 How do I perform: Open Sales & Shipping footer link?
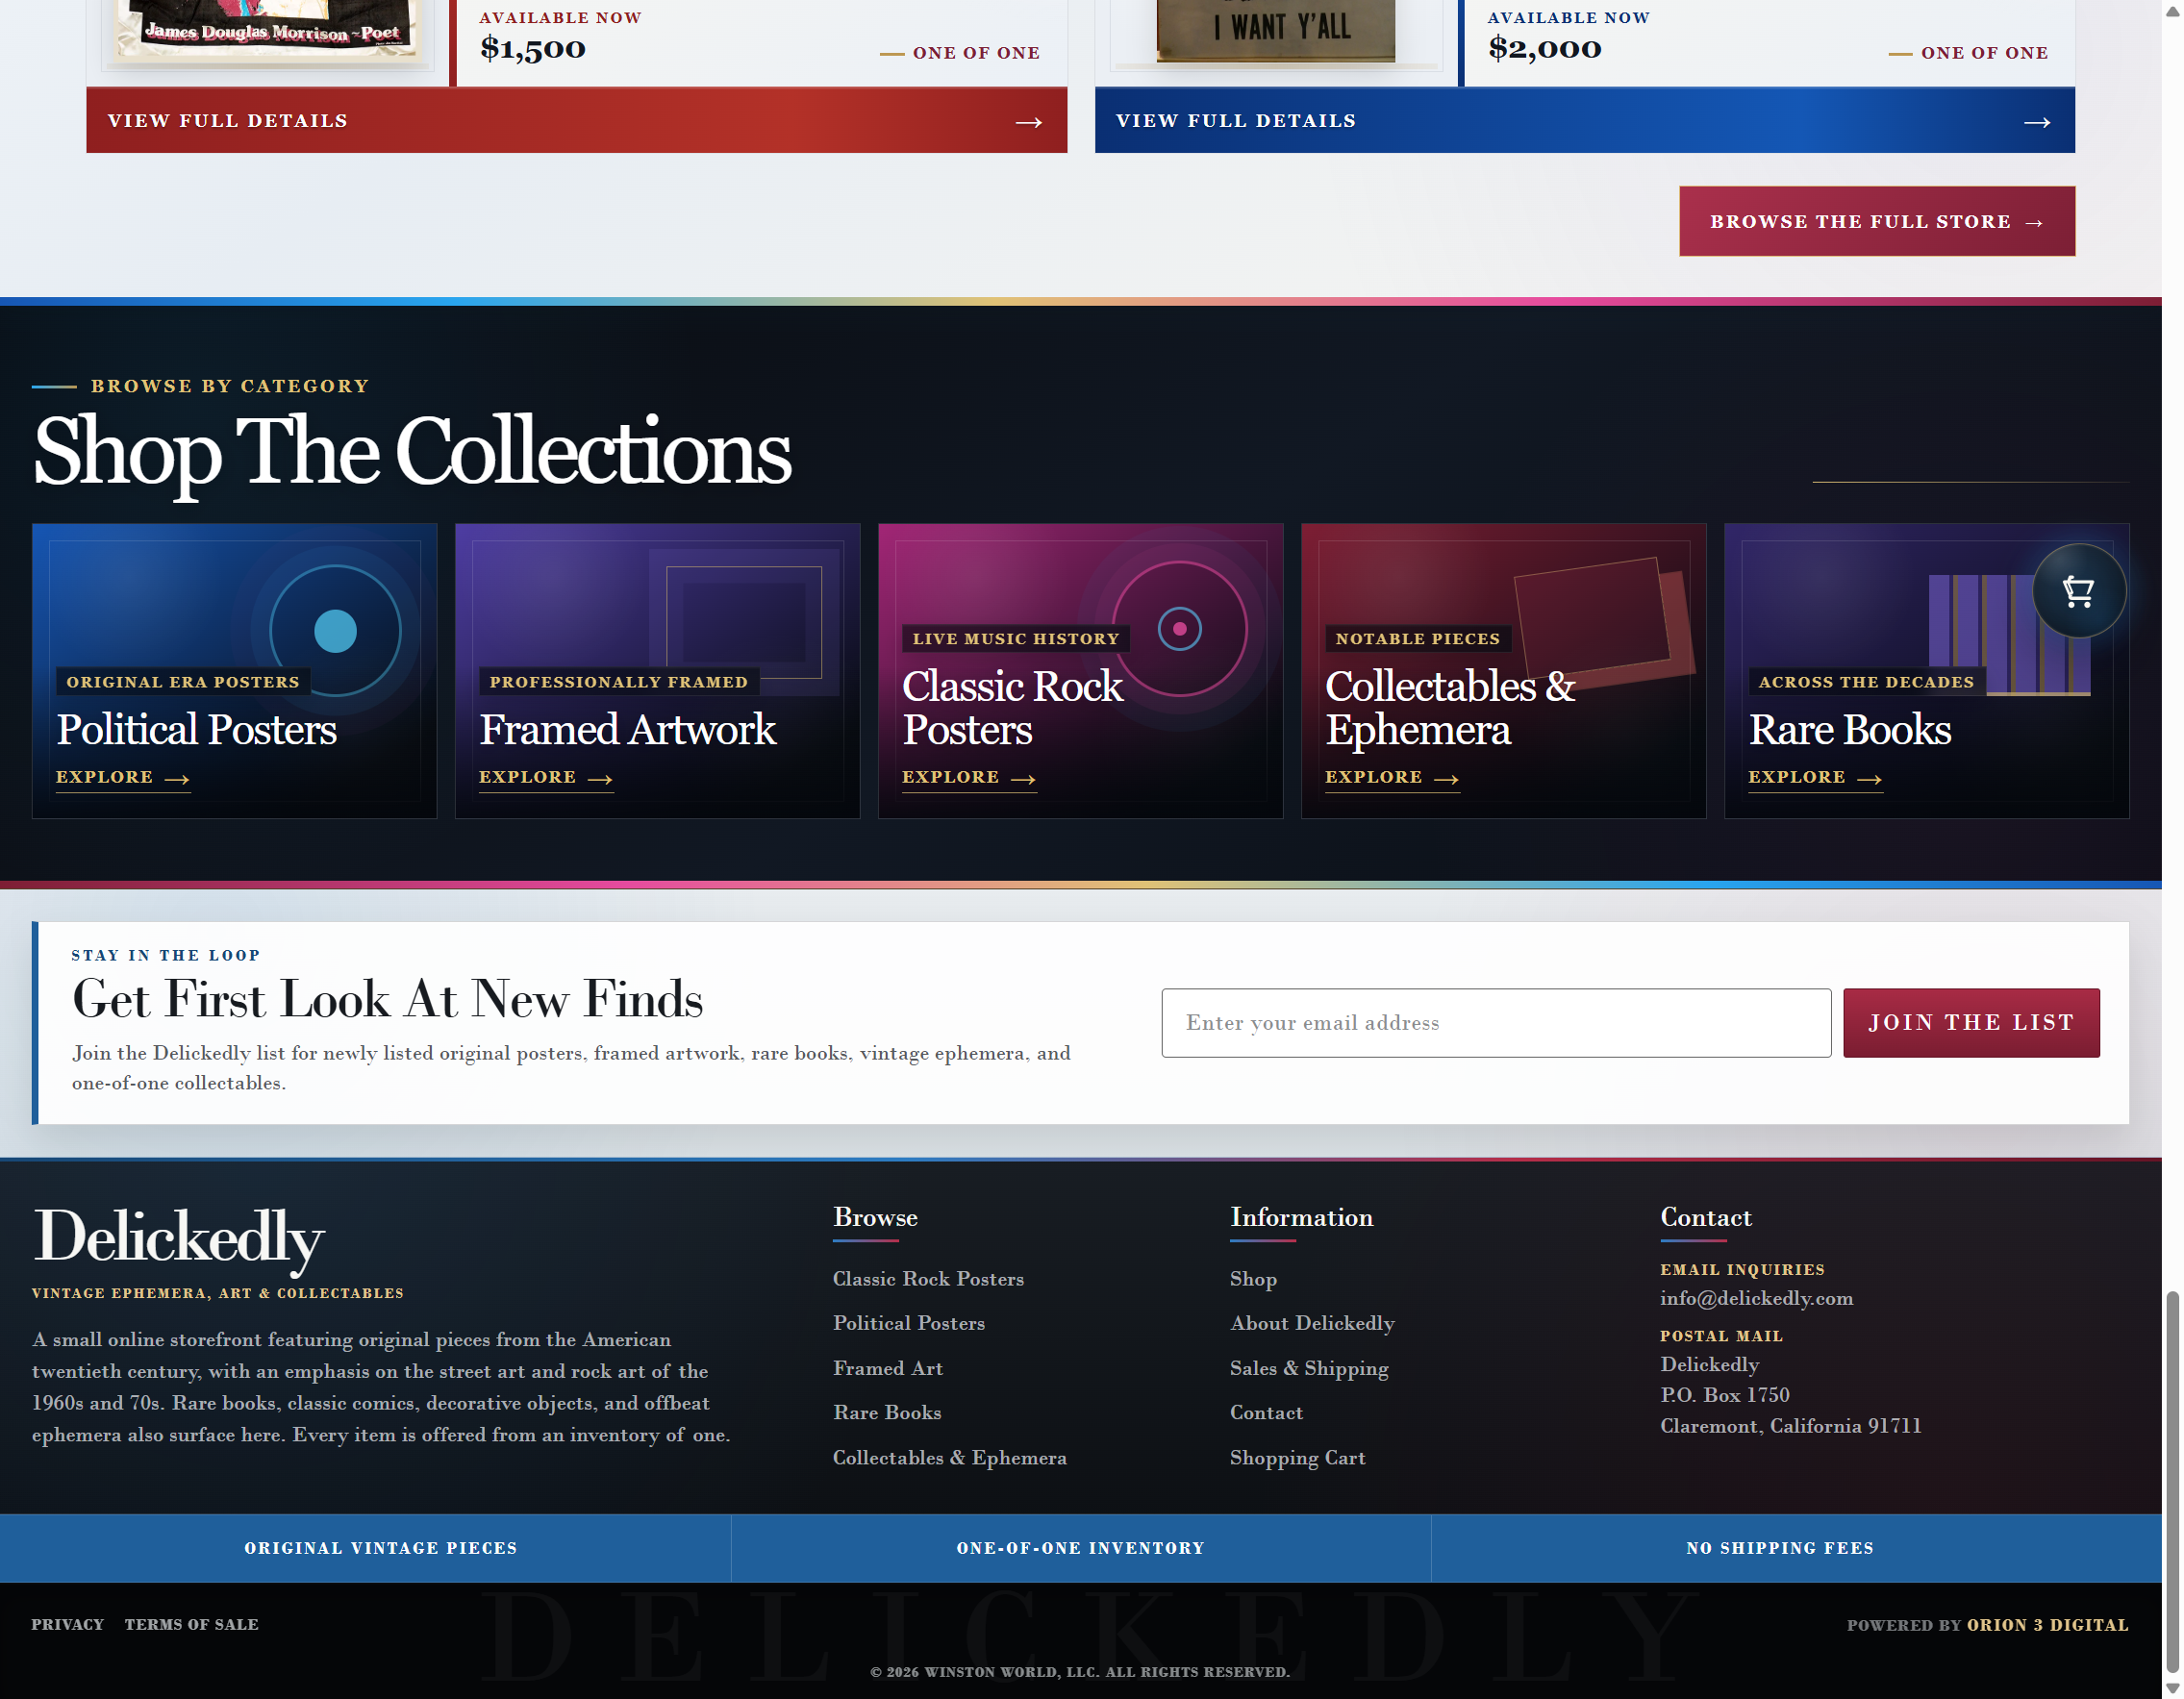click(1308, 1367)
